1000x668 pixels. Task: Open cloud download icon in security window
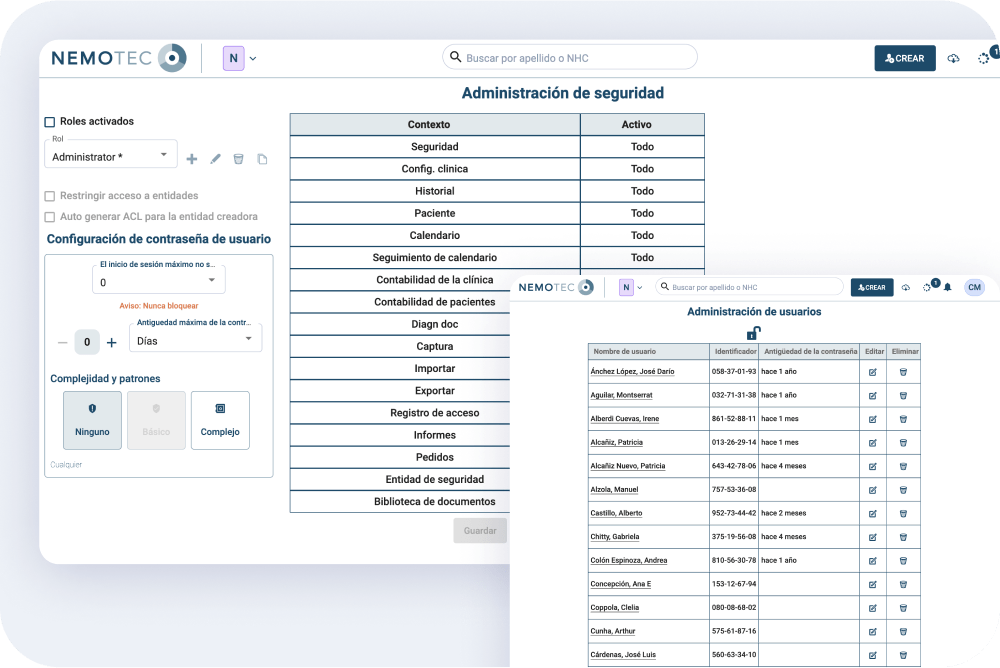coord(953,58)
